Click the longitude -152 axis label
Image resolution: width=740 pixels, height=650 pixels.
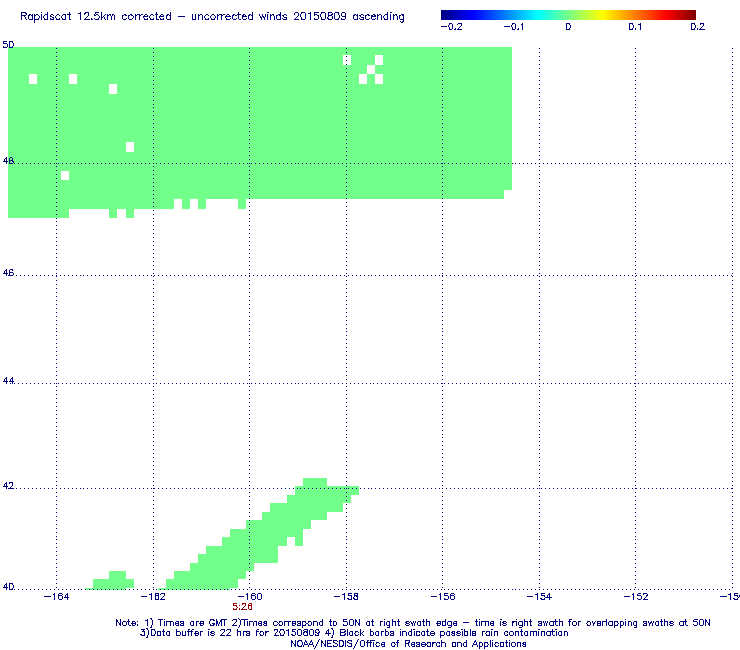[x=636, y=597]
